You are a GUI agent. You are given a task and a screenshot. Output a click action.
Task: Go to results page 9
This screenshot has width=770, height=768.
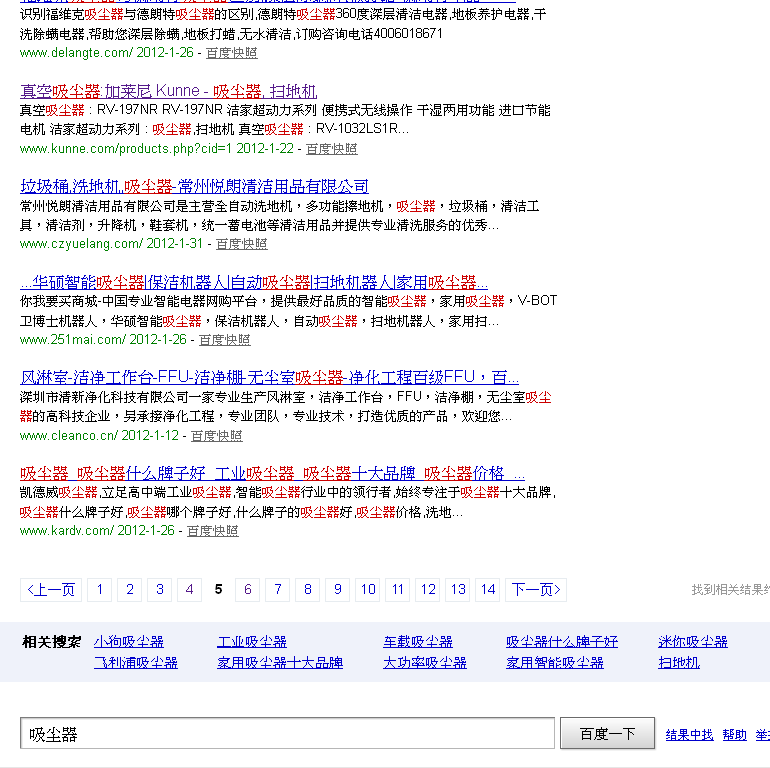coord(337,590)
